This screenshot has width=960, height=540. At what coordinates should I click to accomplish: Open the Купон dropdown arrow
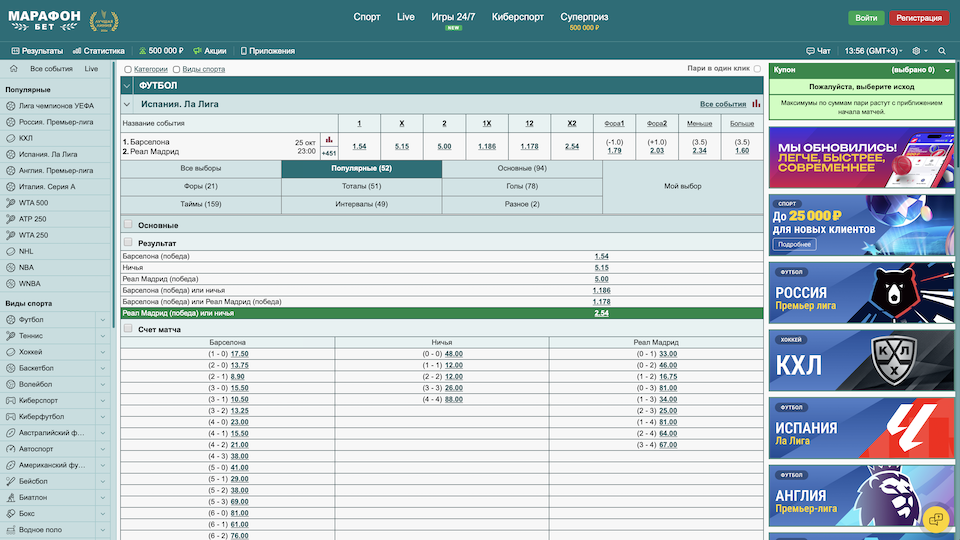coord(947,70)
